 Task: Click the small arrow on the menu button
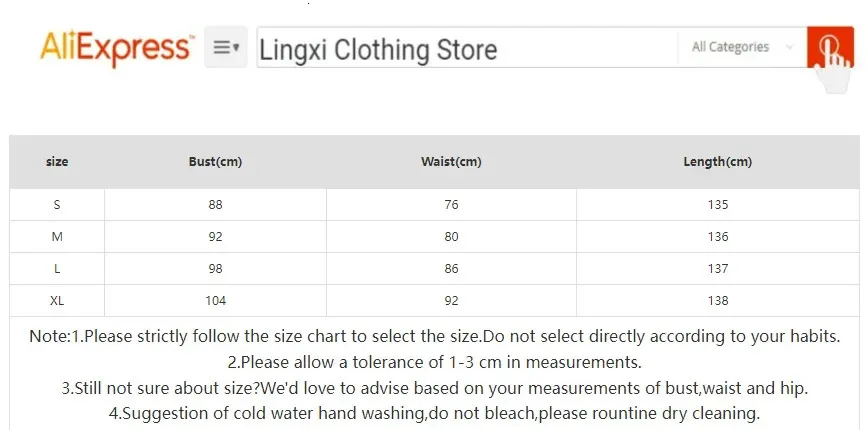[236, 48]
